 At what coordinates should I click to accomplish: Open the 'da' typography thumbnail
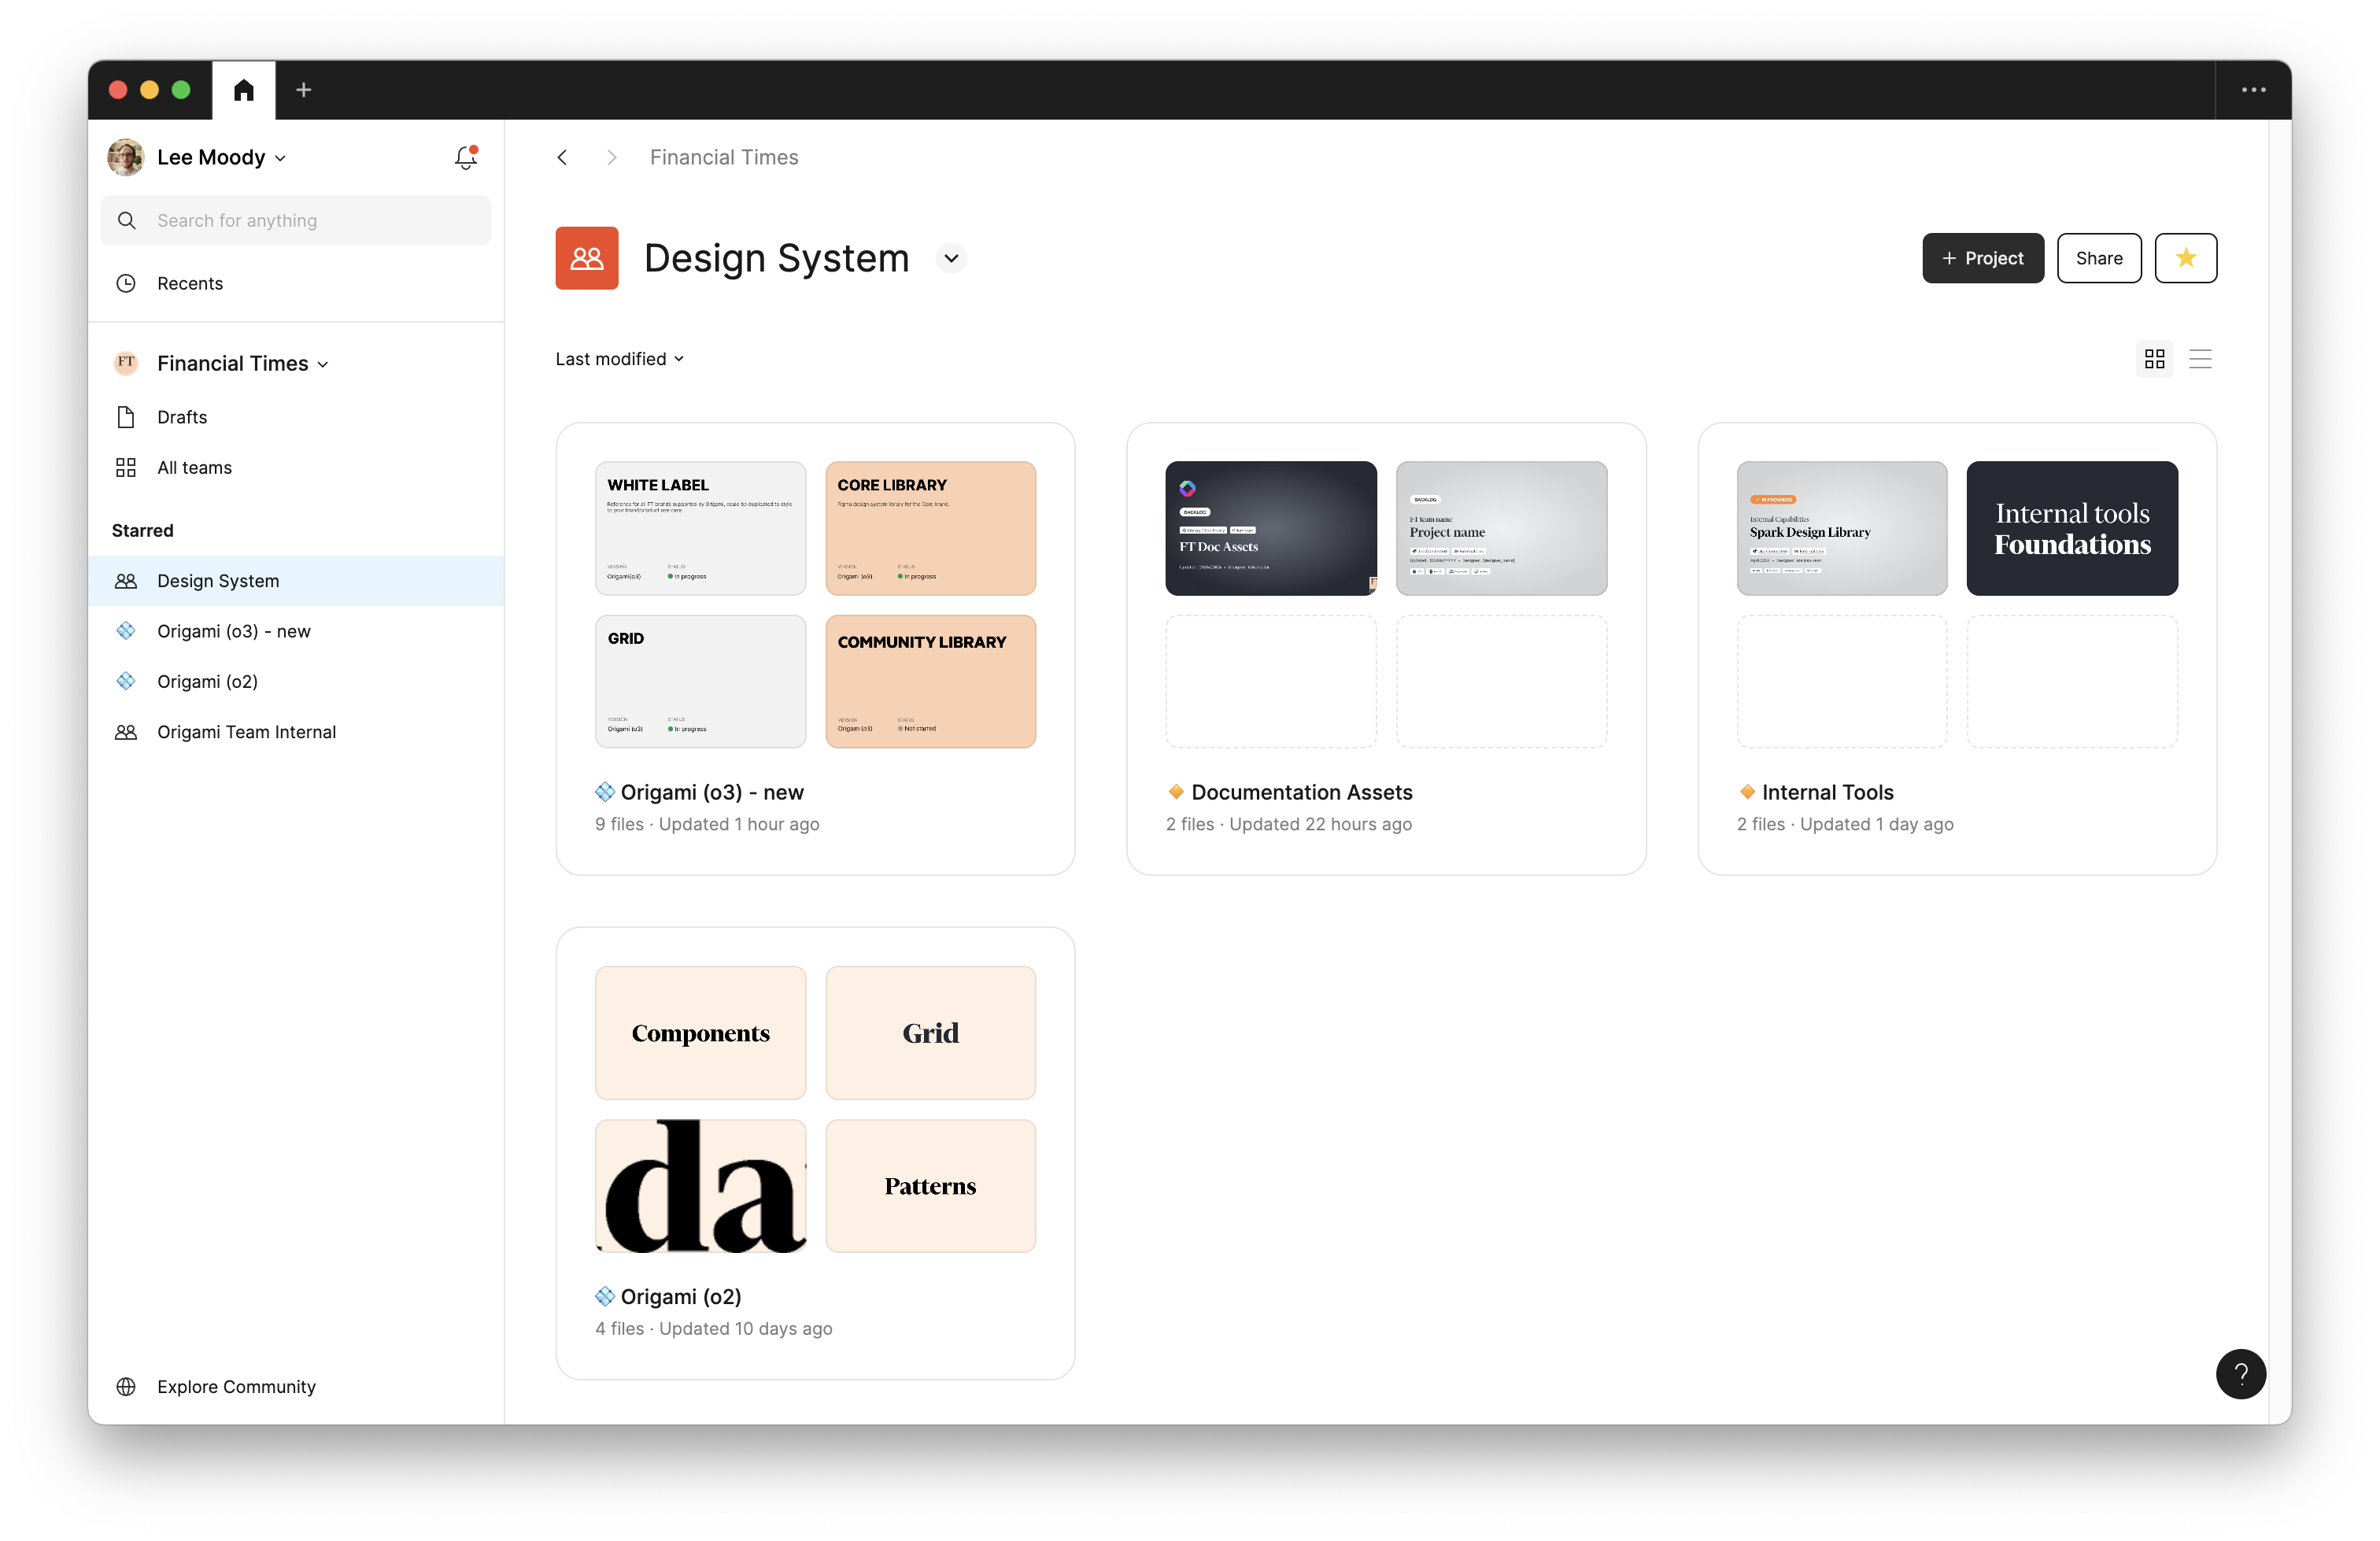click(x=700, y=1185)
